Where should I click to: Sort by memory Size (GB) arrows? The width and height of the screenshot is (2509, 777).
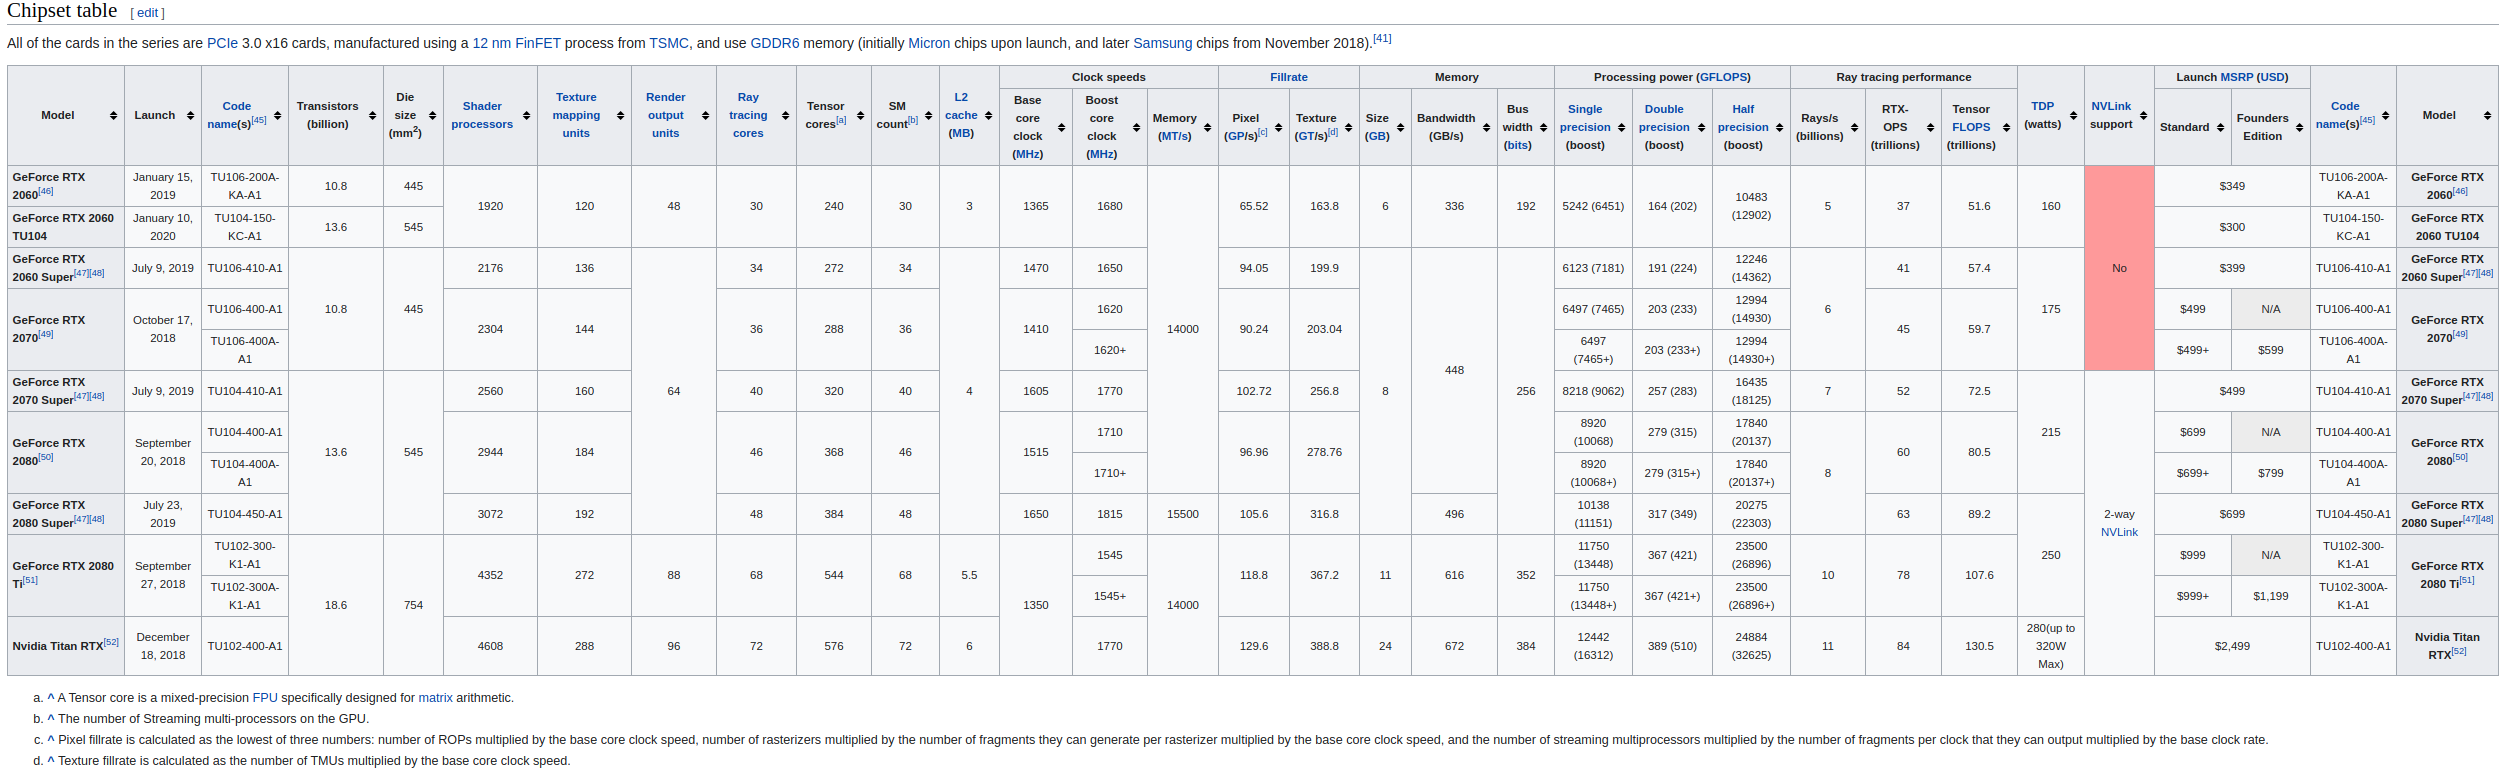point(1400,128)
